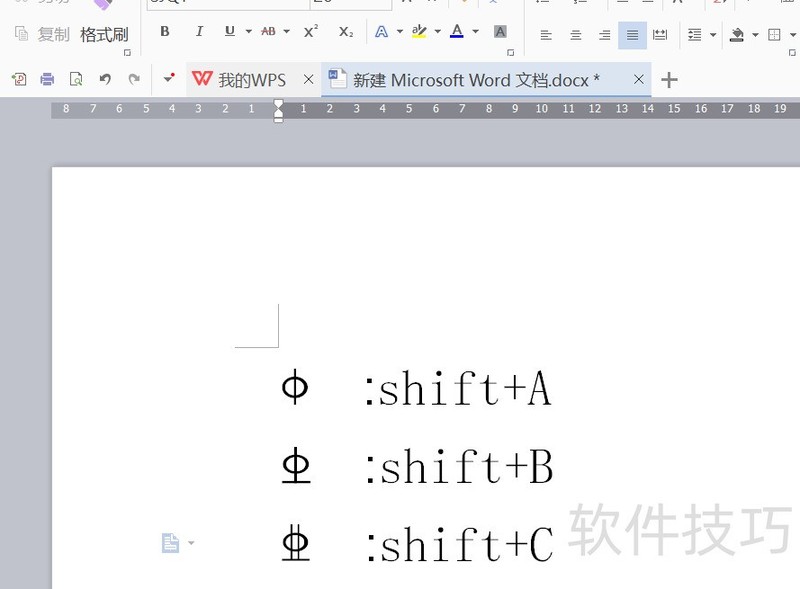800x589 pixels.
Task: Apply subscript formatting with X₂ icon
Action: pos(345,33)
